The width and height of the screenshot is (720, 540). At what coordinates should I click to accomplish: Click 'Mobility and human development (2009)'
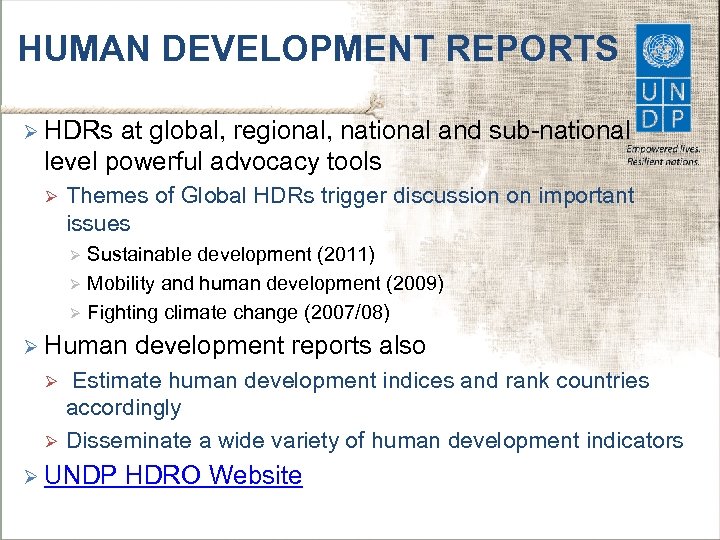265,283
